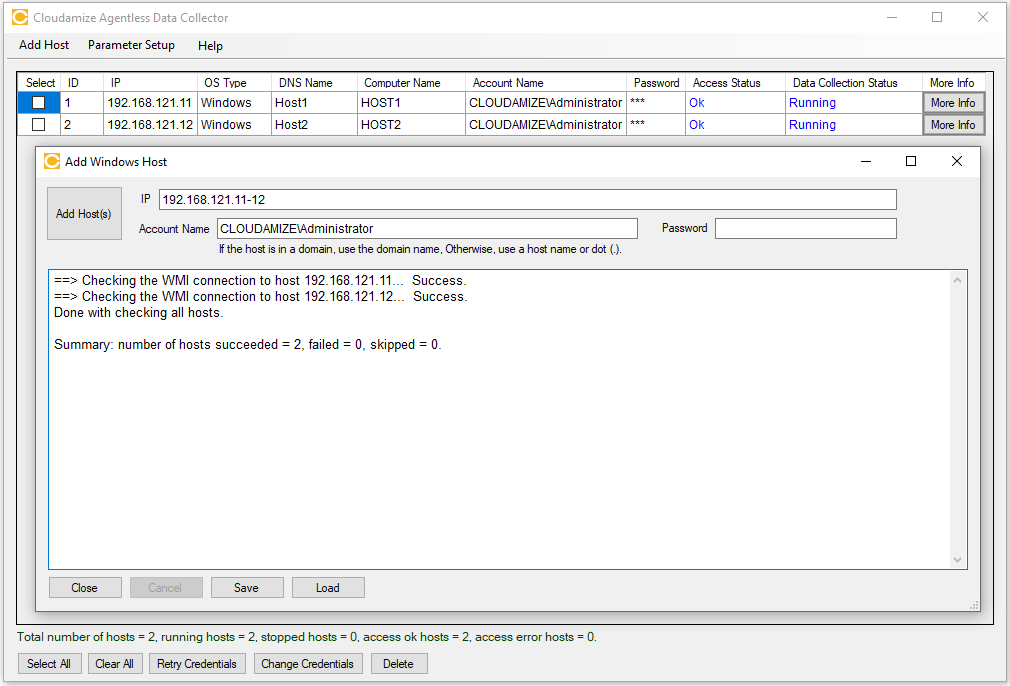Viewport: 1010px width, 686px height.
Task: Close the Add Windows Host dialog with X
Action: click(956, 161)
